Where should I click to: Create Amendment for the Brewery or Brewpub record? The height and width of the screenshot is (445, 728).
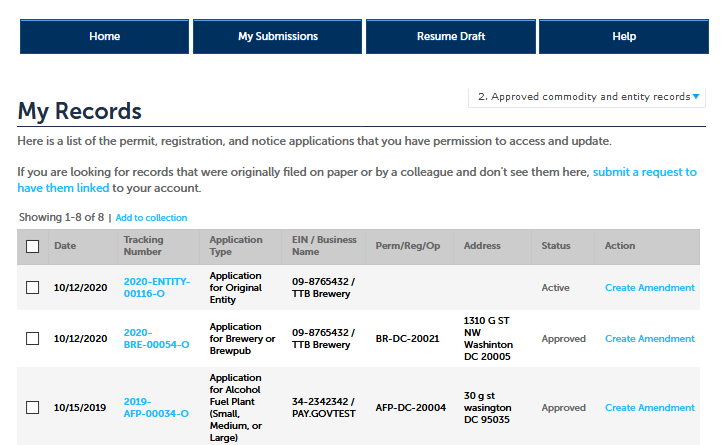[649, 339]
